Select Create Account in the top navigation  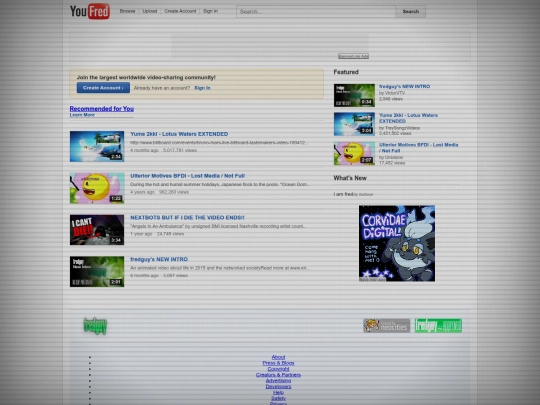[180, 11]
